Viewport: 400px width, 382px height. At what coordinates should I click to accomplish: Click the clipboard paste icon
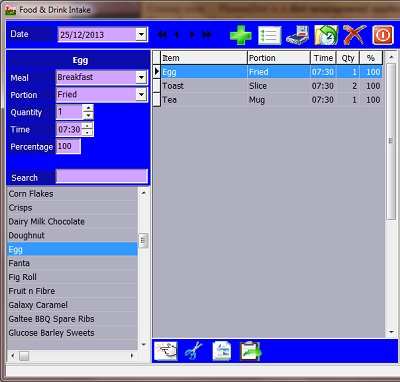click(x=250, y=351)
